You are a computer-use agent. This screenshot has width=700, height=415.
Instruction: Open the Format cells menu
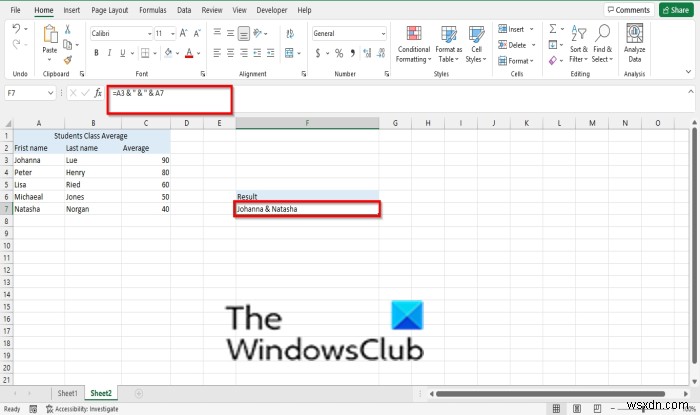(x=514, y=60)
